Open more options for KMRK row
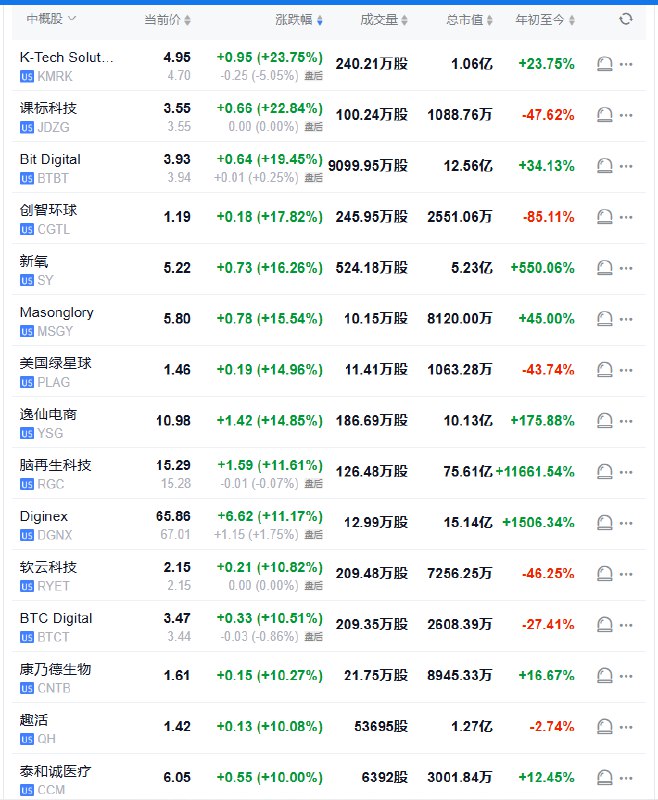 [x=626, y=64]
